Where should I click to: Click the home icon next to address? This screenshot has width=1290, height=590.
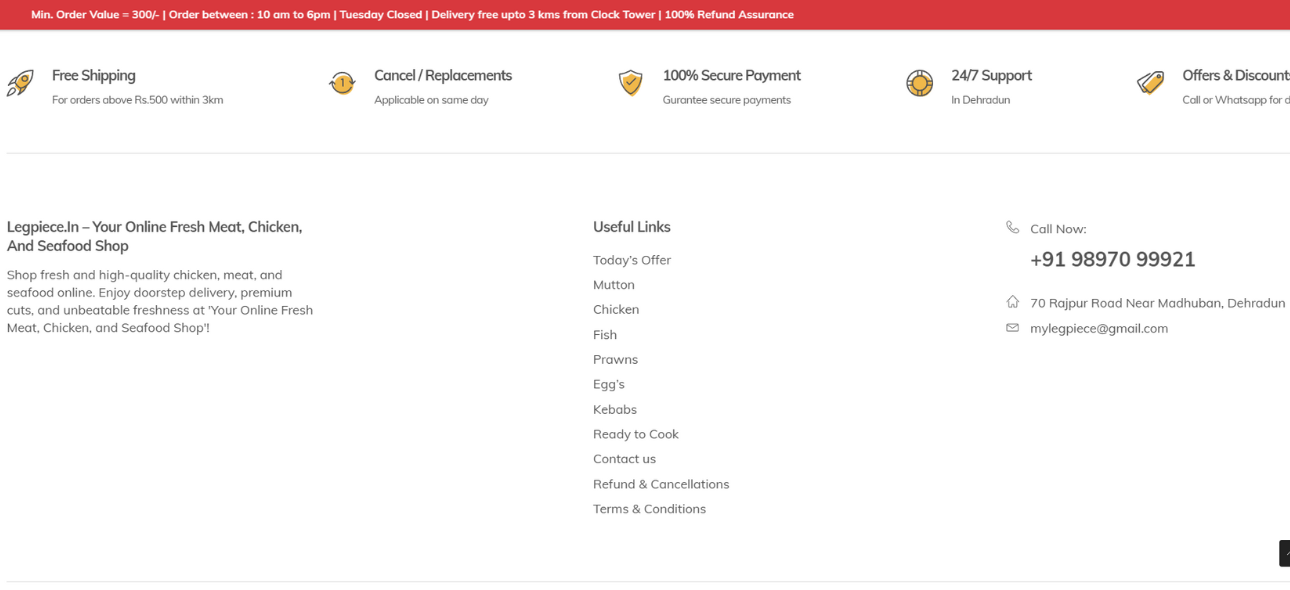click(1012, 302)
